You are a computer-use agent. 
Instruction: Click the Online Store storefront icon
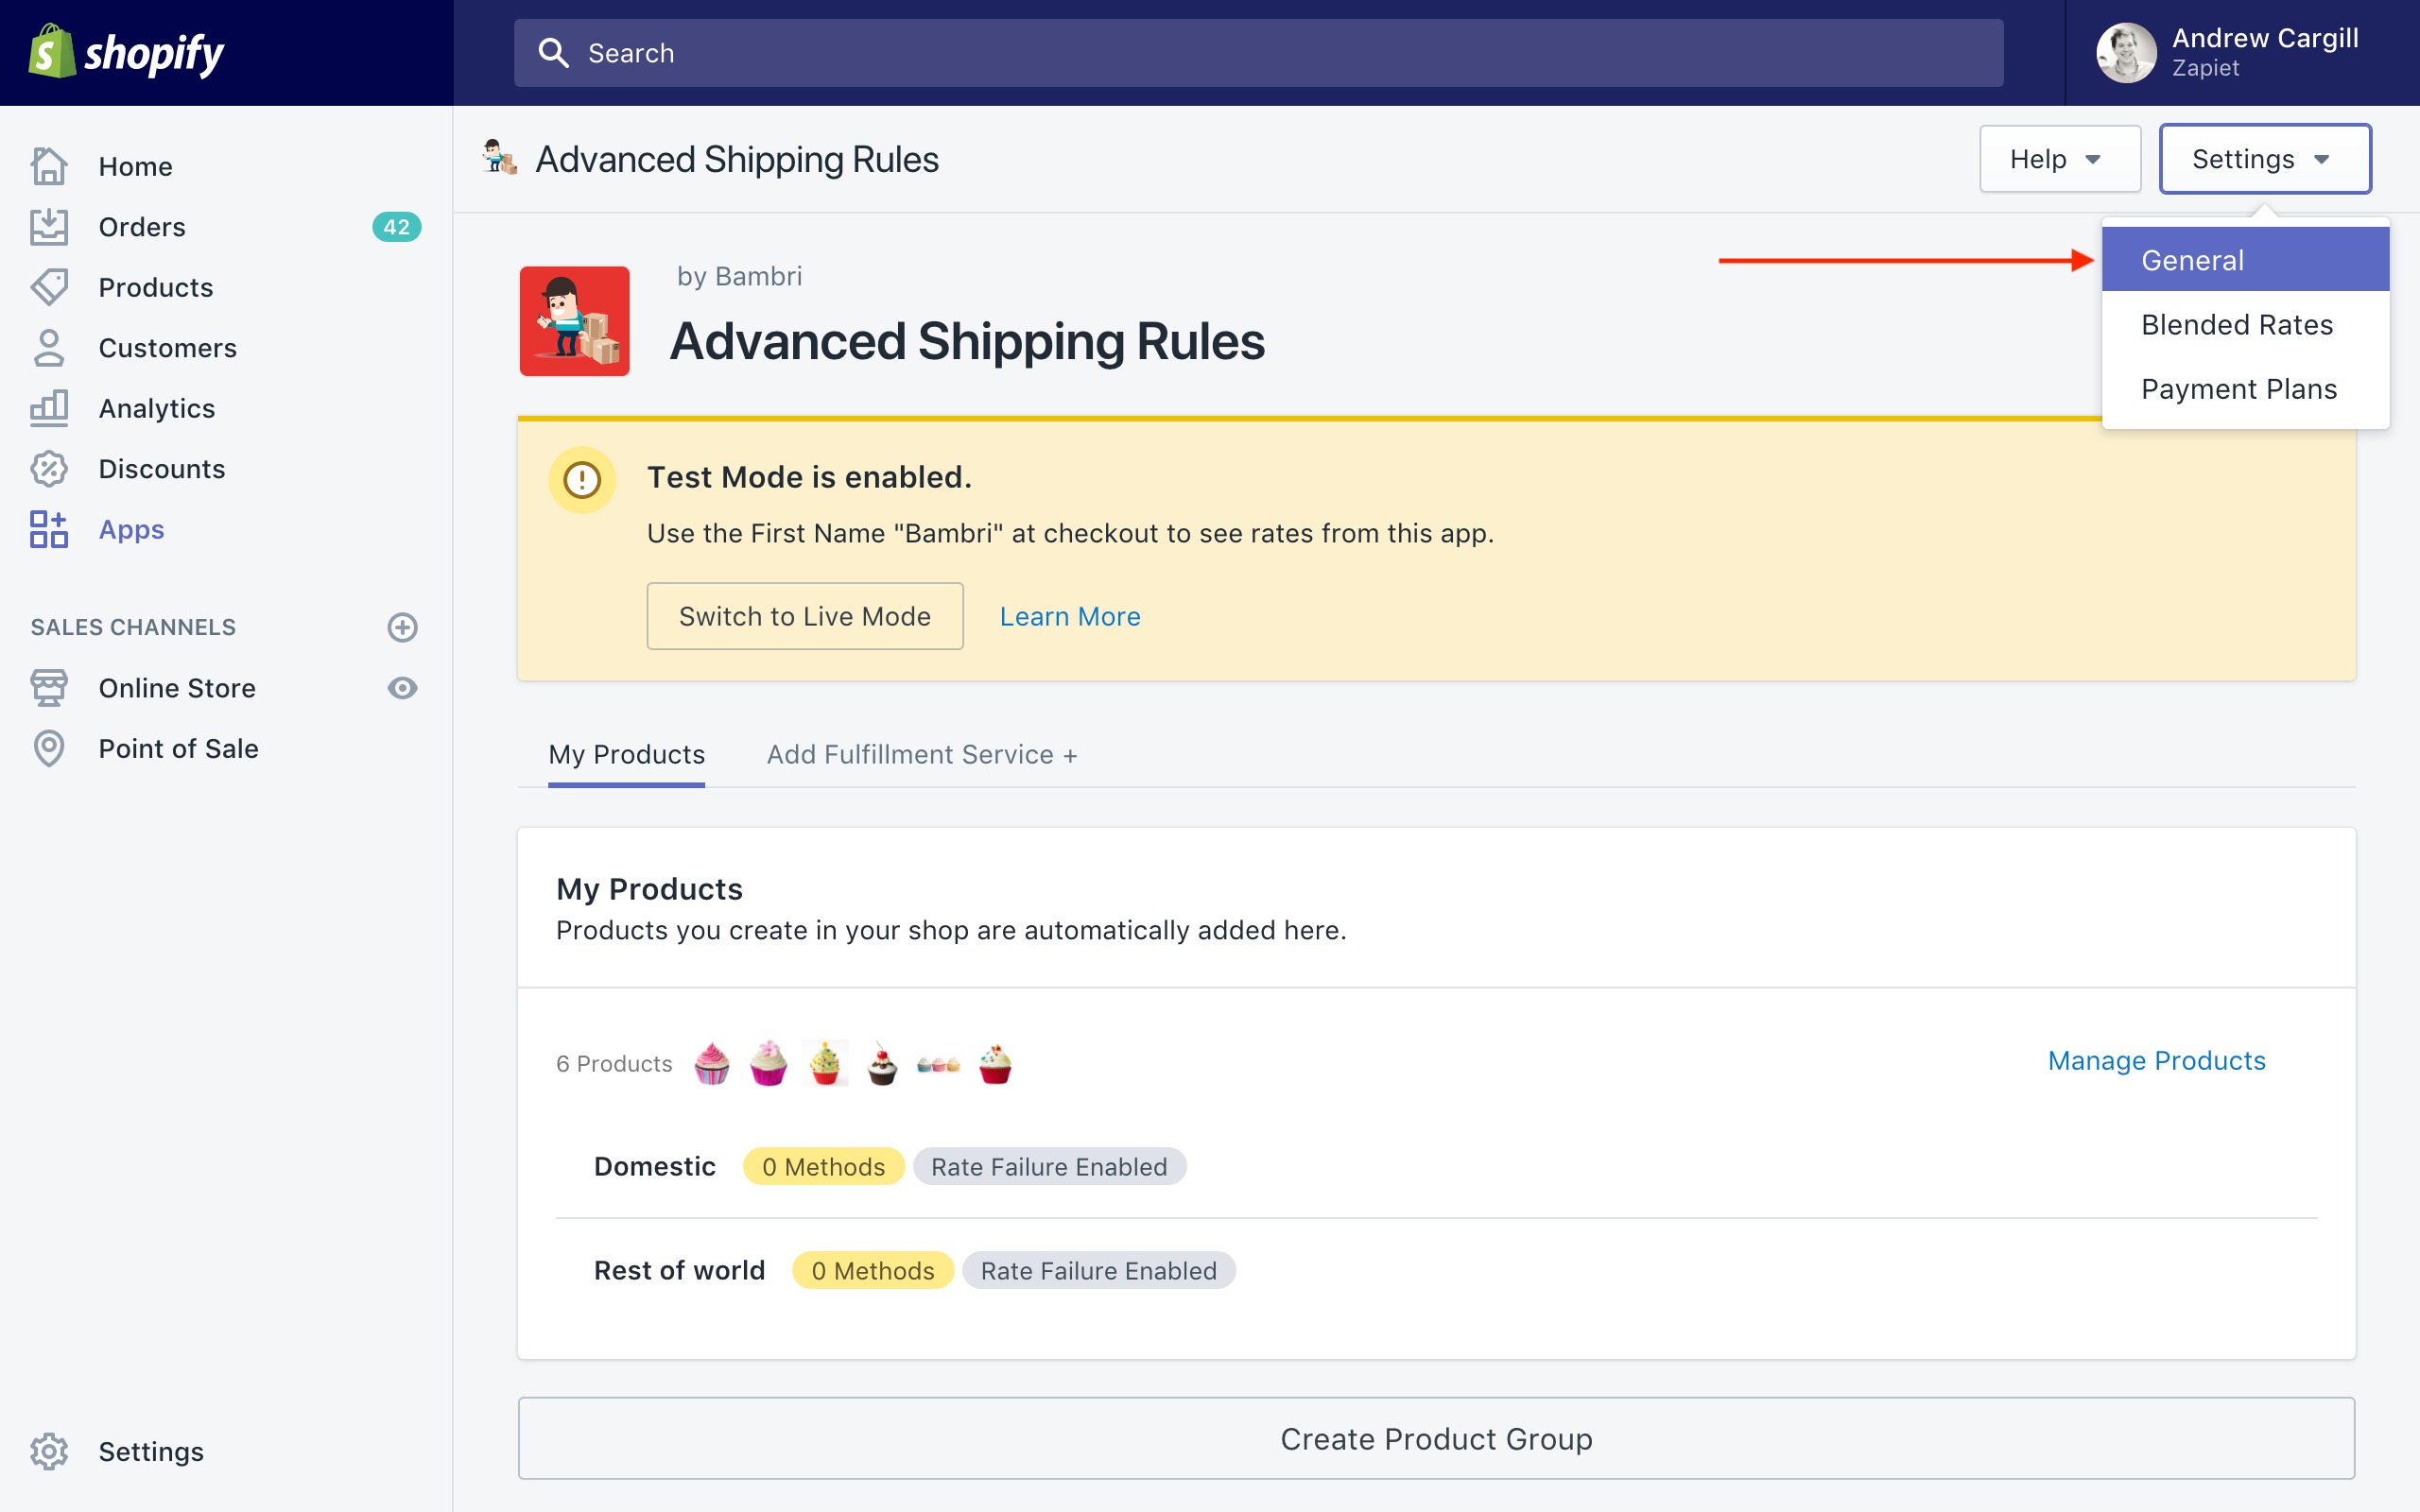49,688
